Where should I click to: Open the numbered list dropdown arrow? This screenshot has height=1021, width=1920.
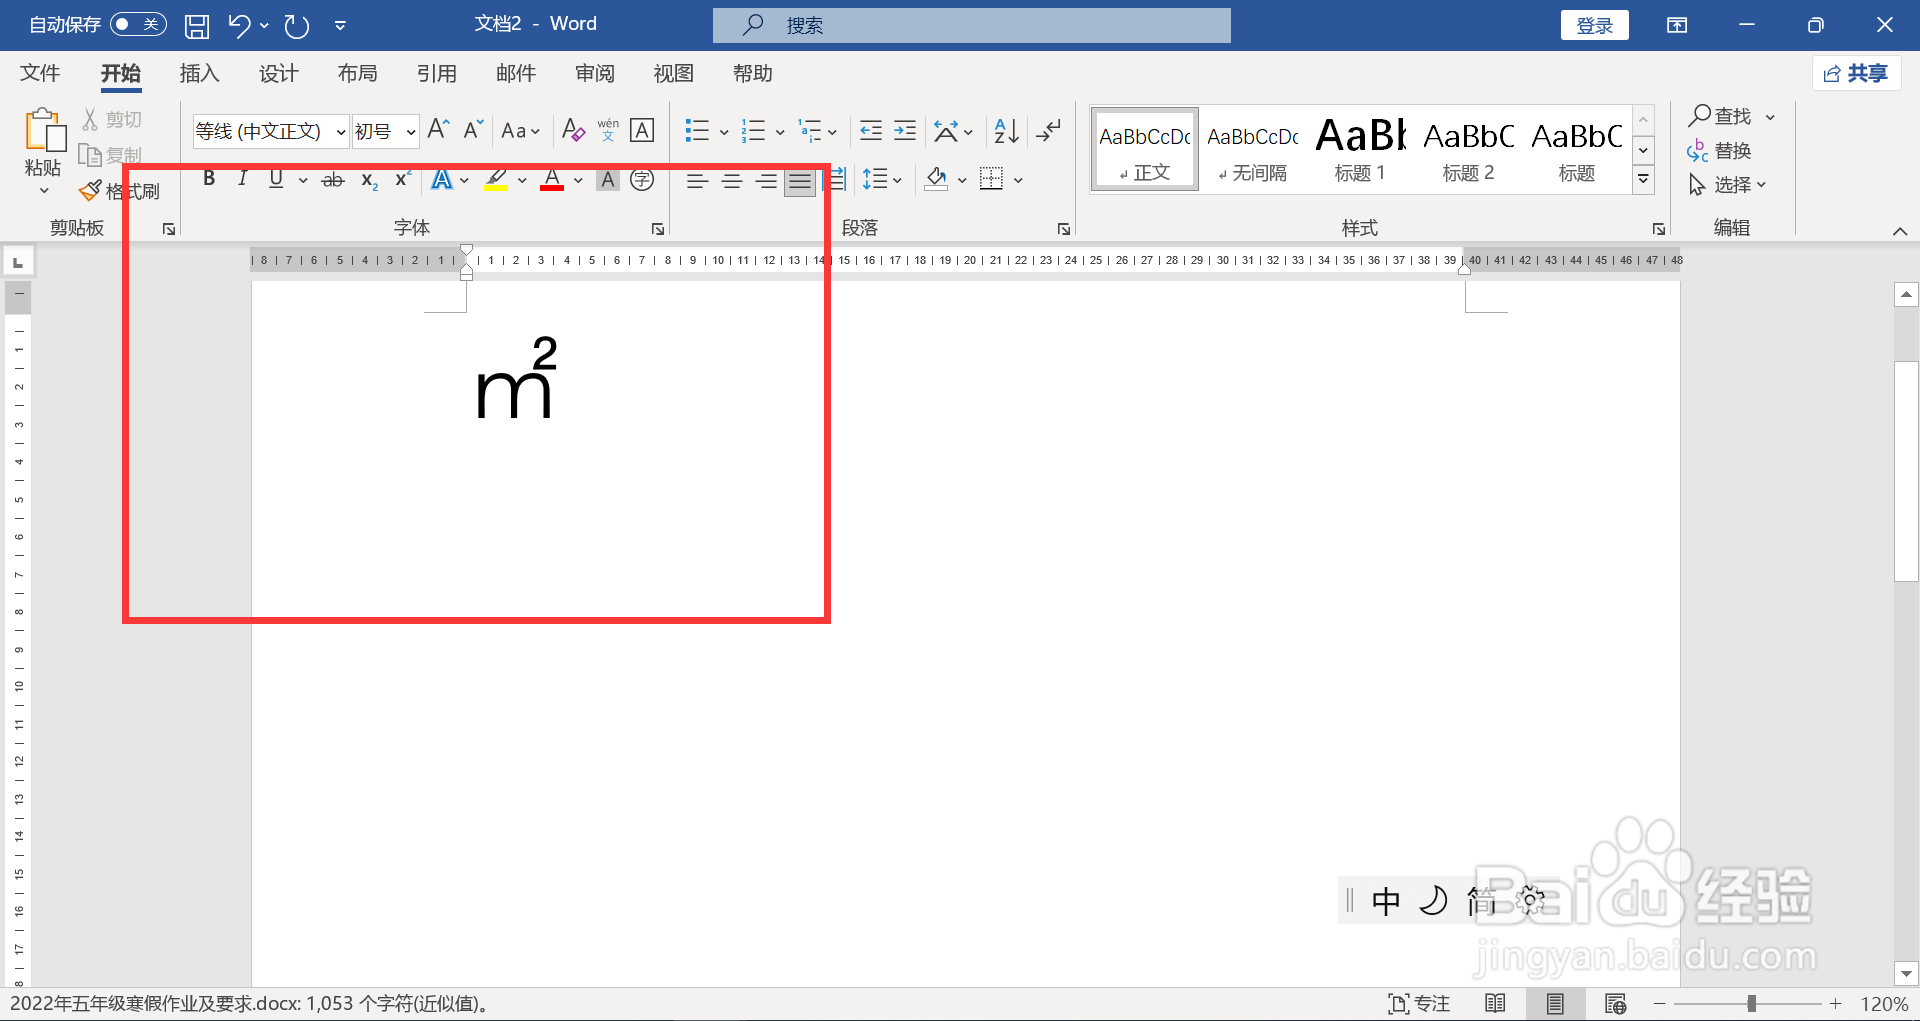780,131
